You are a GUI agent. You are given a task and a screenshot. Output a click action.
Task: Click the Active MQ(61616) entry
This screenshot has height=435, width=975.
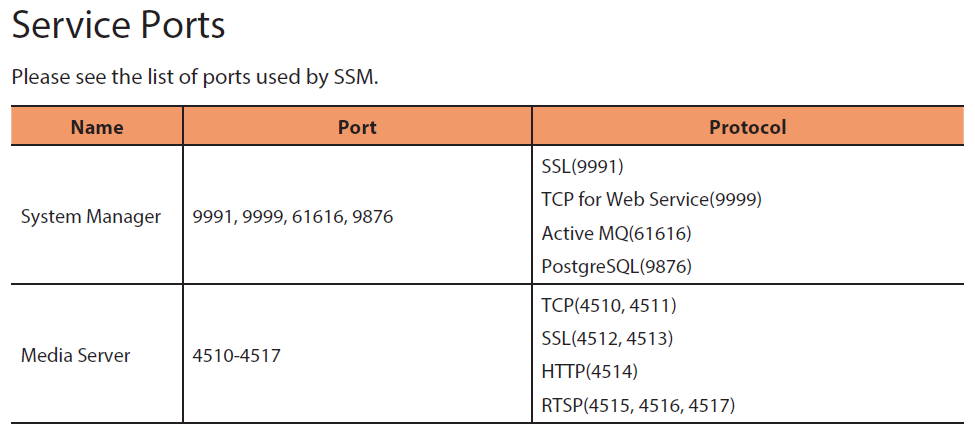pyautogui.click(x=616, y=234)
